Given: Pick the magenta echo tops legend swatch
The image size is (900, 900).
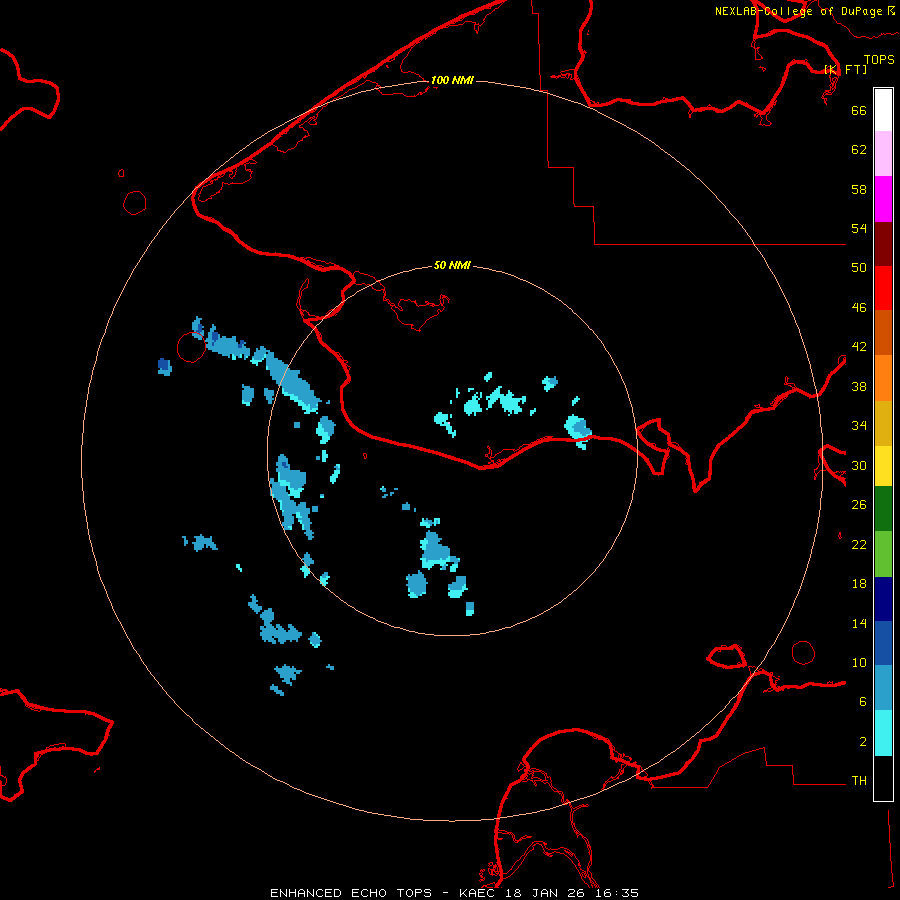Looking at the screenshot, I should click(x=883, y=199).
